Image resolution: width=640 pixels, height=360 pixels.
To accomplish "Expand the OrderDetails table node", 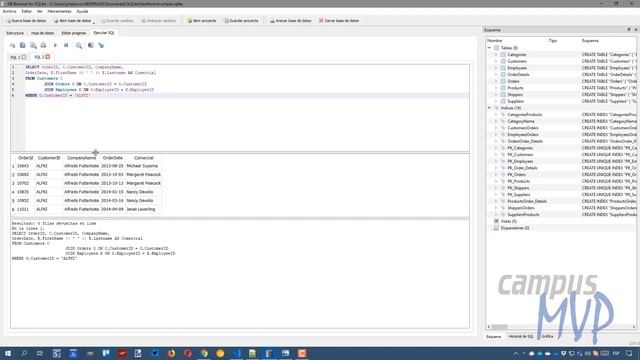I will [496, 75].
